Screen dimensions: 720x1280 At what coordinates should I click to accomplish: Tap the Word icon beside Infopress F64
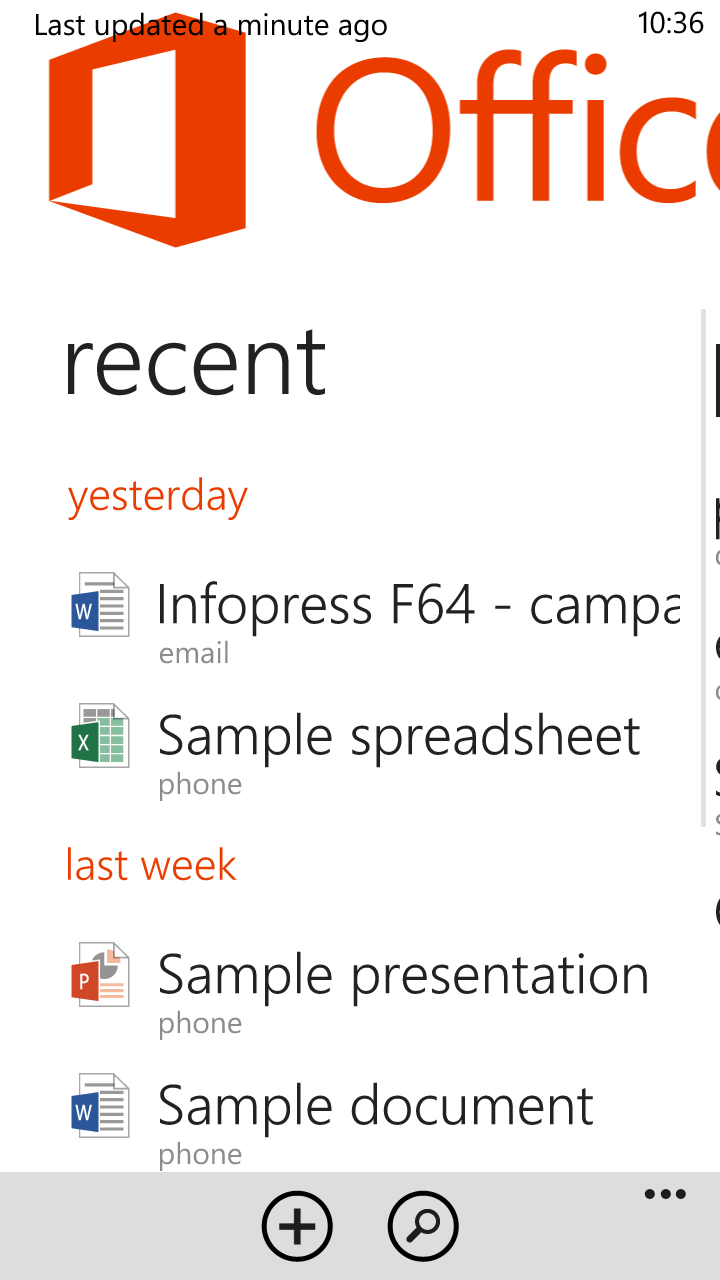(x=100, y=604)
